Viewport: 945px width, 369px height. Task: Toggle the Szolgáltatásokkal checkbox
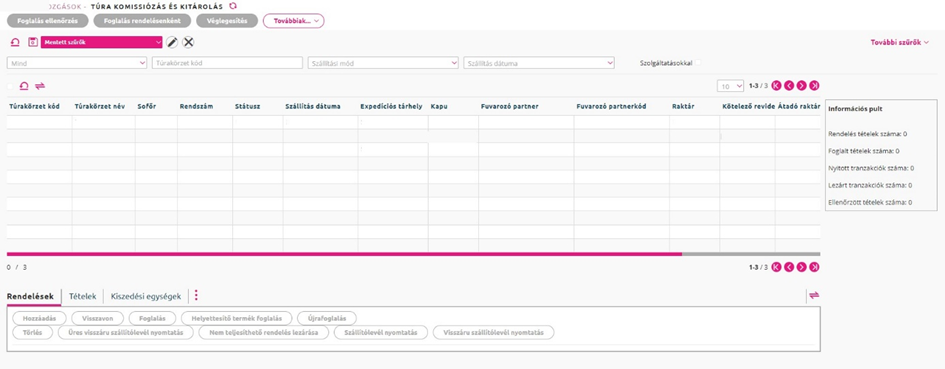pyautogui.click(x=699, y=63)
